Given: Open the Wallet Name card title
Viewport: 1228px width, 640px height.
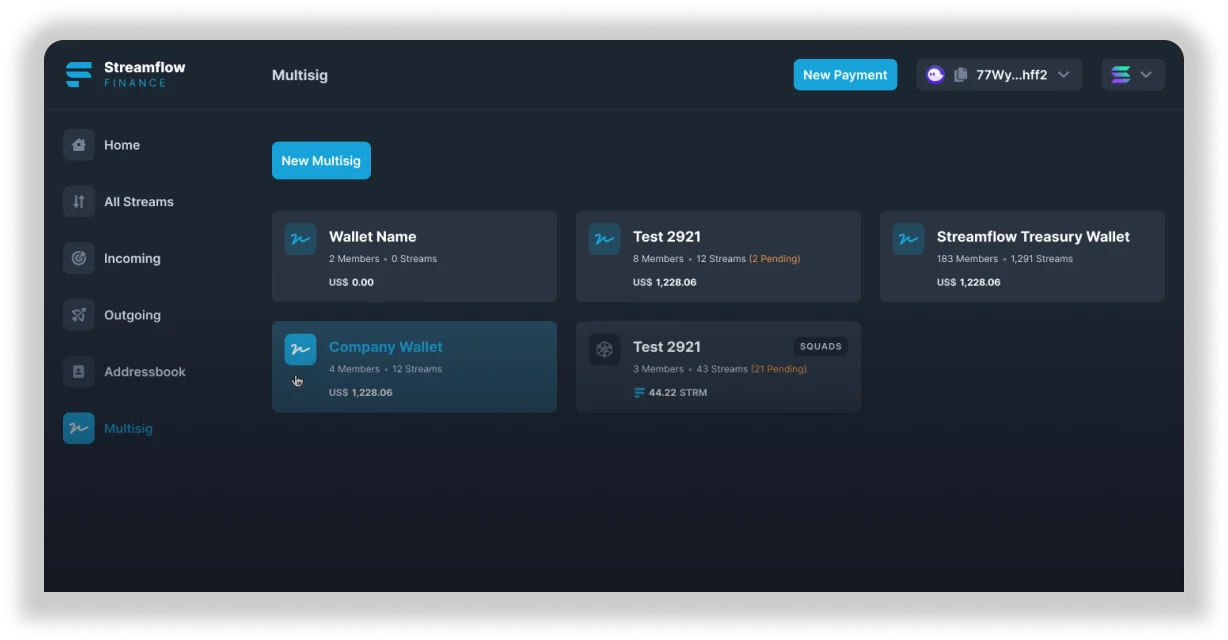Looking at the screenshot, I should tap(373, 237).
